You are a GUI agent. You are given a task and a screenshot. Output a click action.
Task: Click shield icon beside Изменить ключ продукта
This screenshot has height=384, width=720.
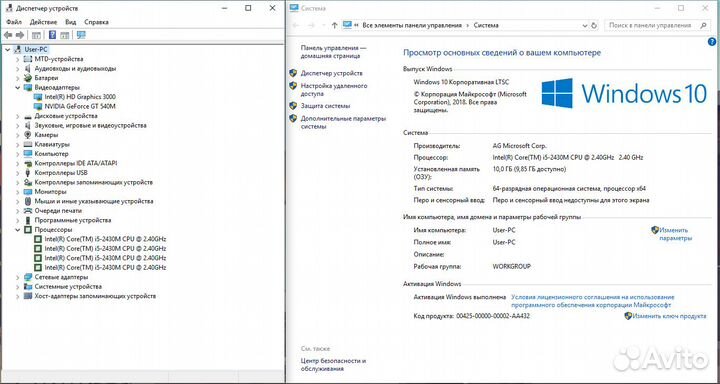point(628,316)
